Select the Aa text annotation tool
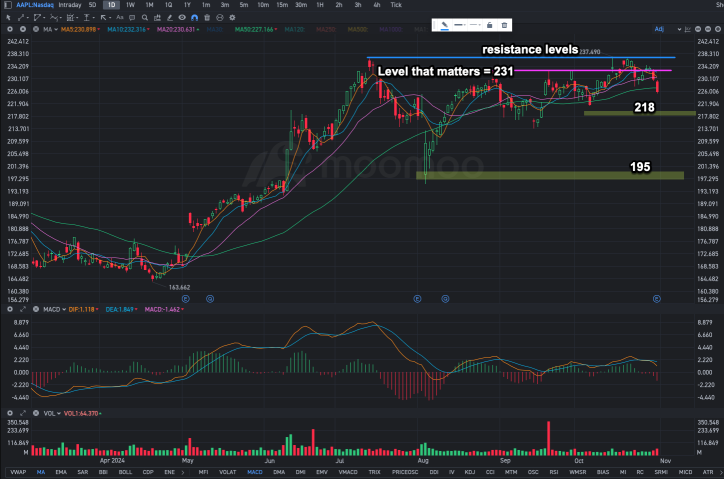The image size is (724, 479). (x=120, y=18)
